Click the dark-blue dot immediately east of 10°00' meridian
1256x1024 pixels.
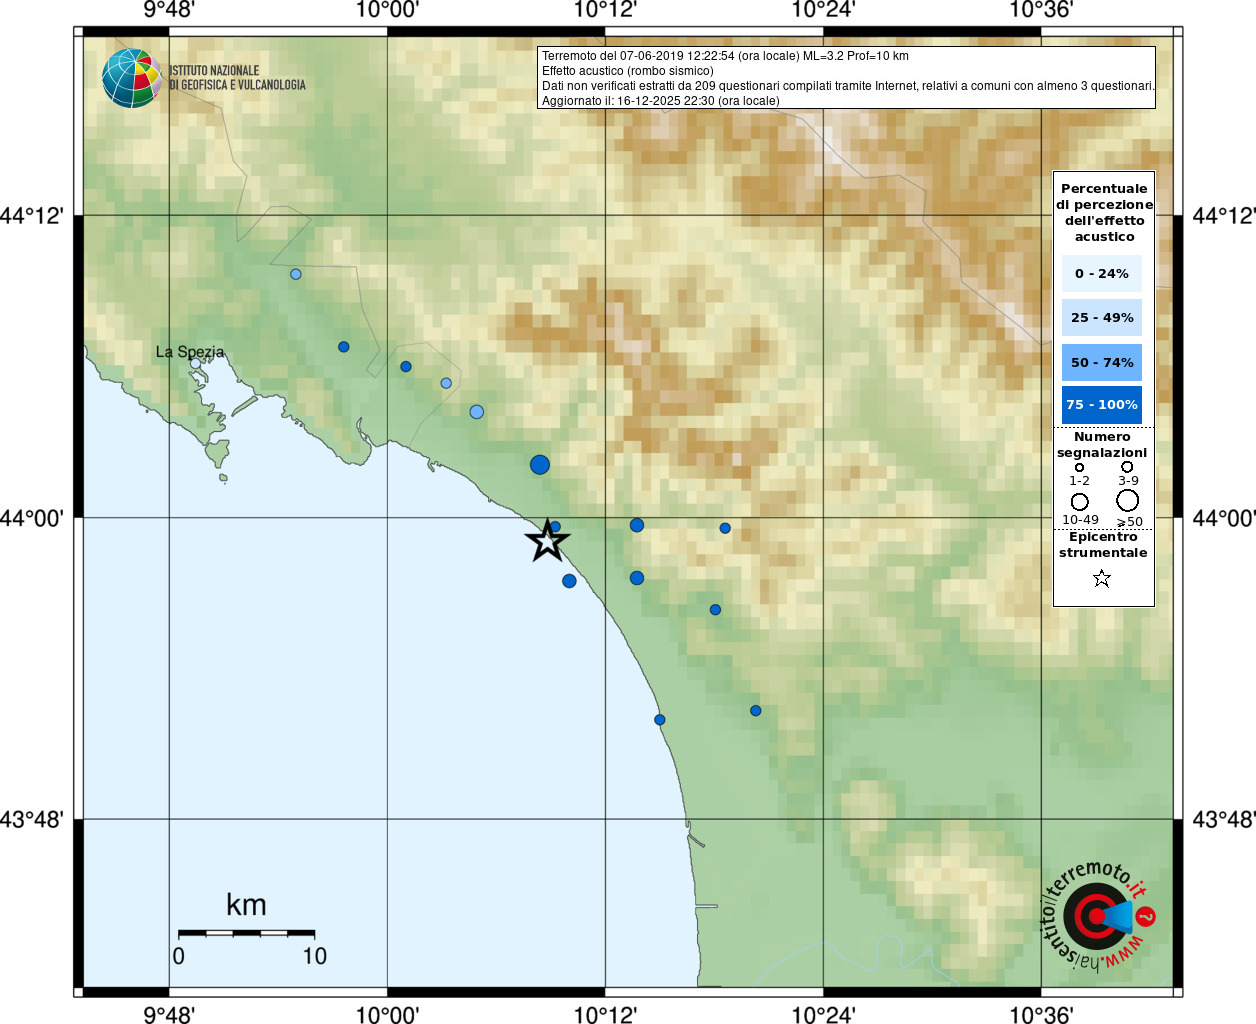coord(406,366)
